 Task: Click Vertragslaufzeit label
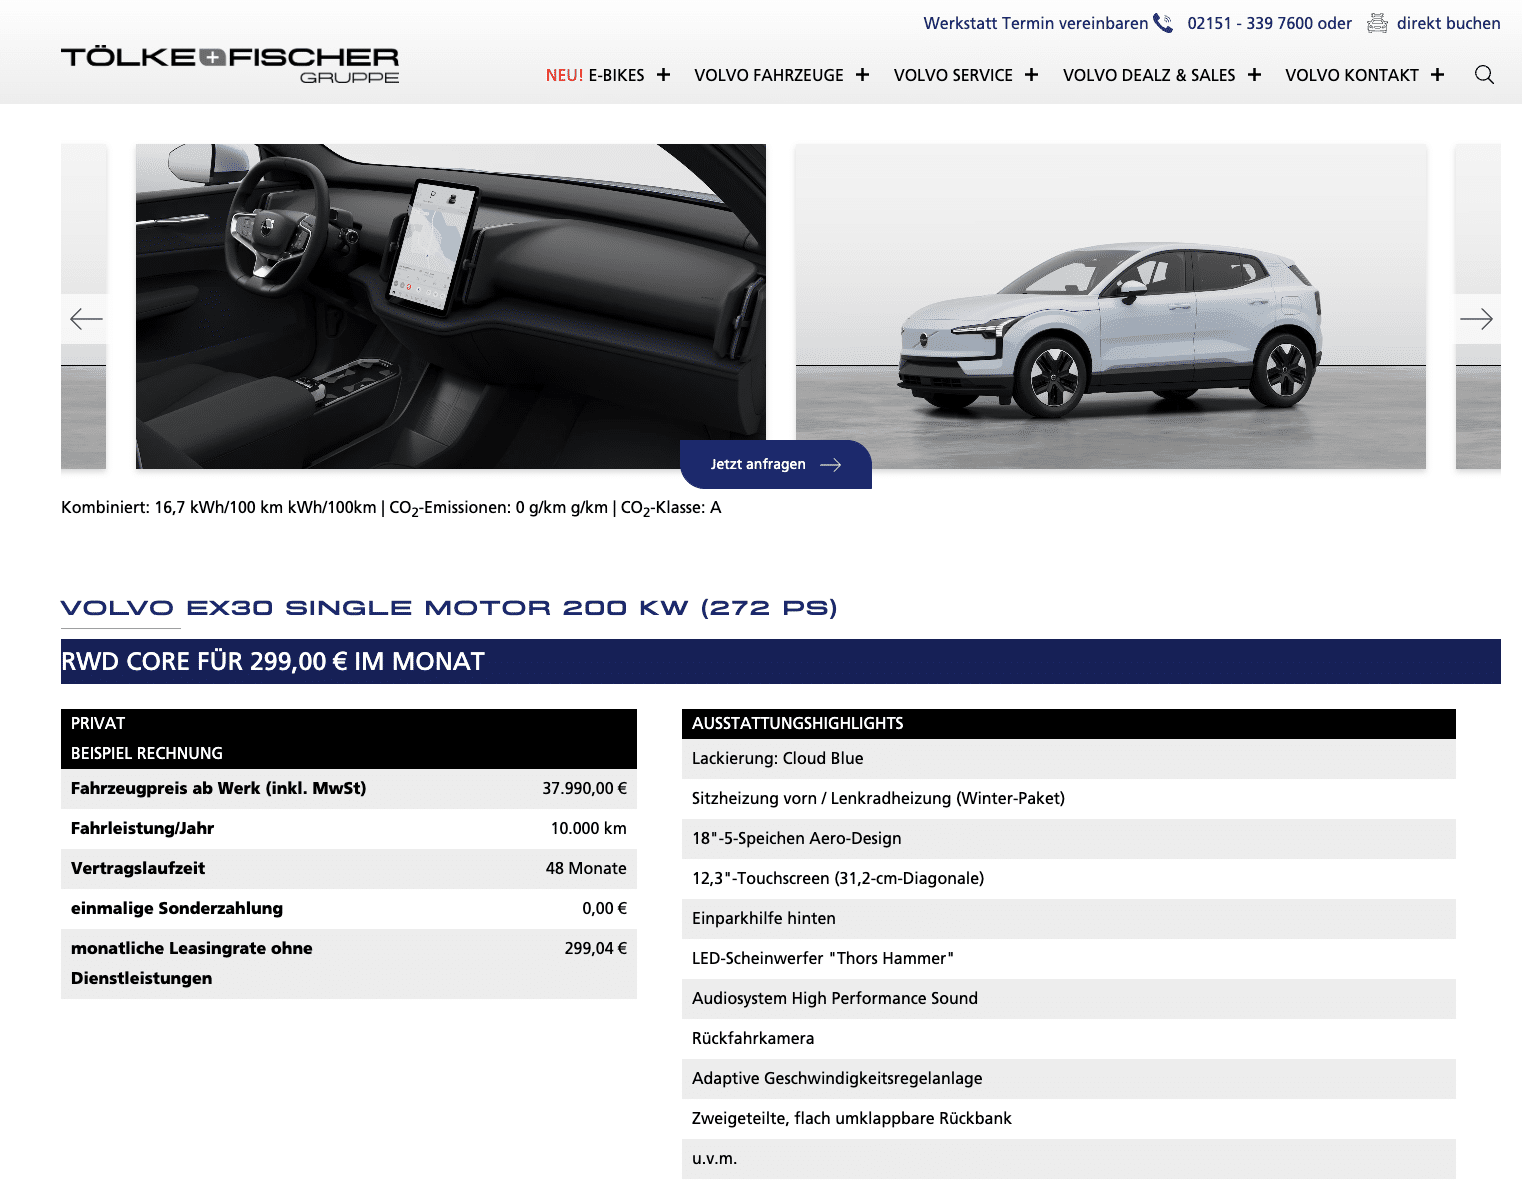(x=138, y=868)
